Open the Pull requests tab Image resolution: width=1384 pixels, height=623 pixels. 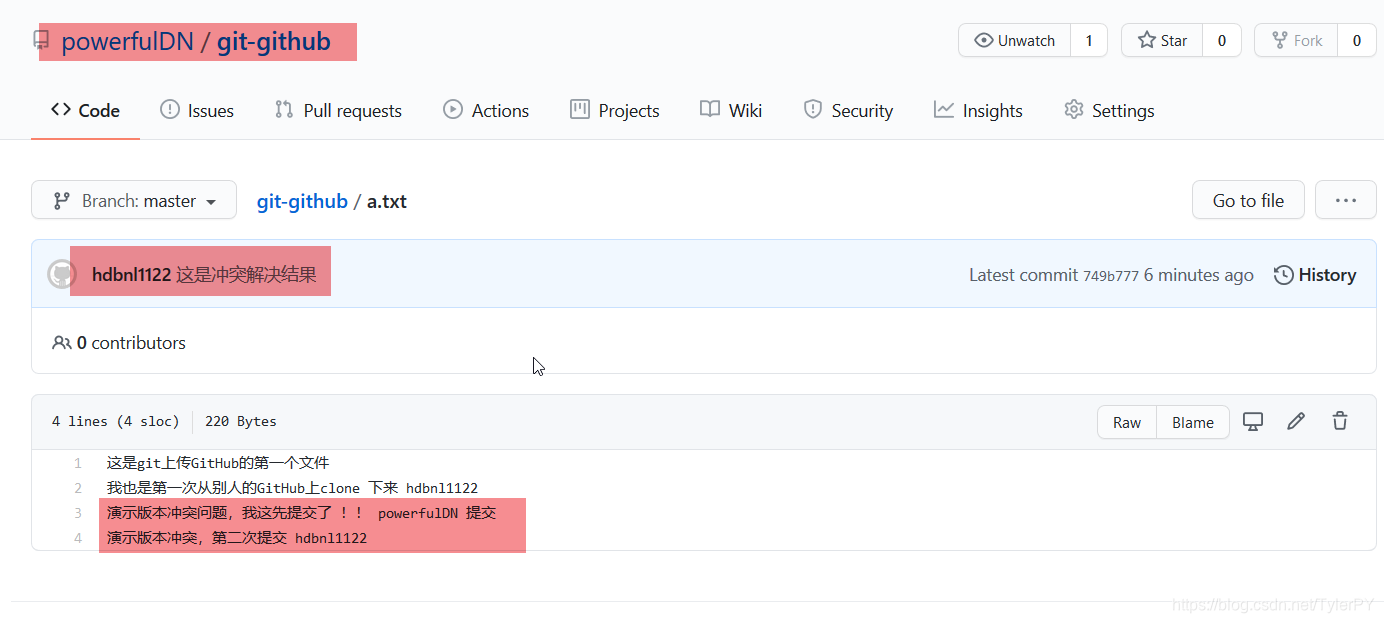tap(338, 110)
